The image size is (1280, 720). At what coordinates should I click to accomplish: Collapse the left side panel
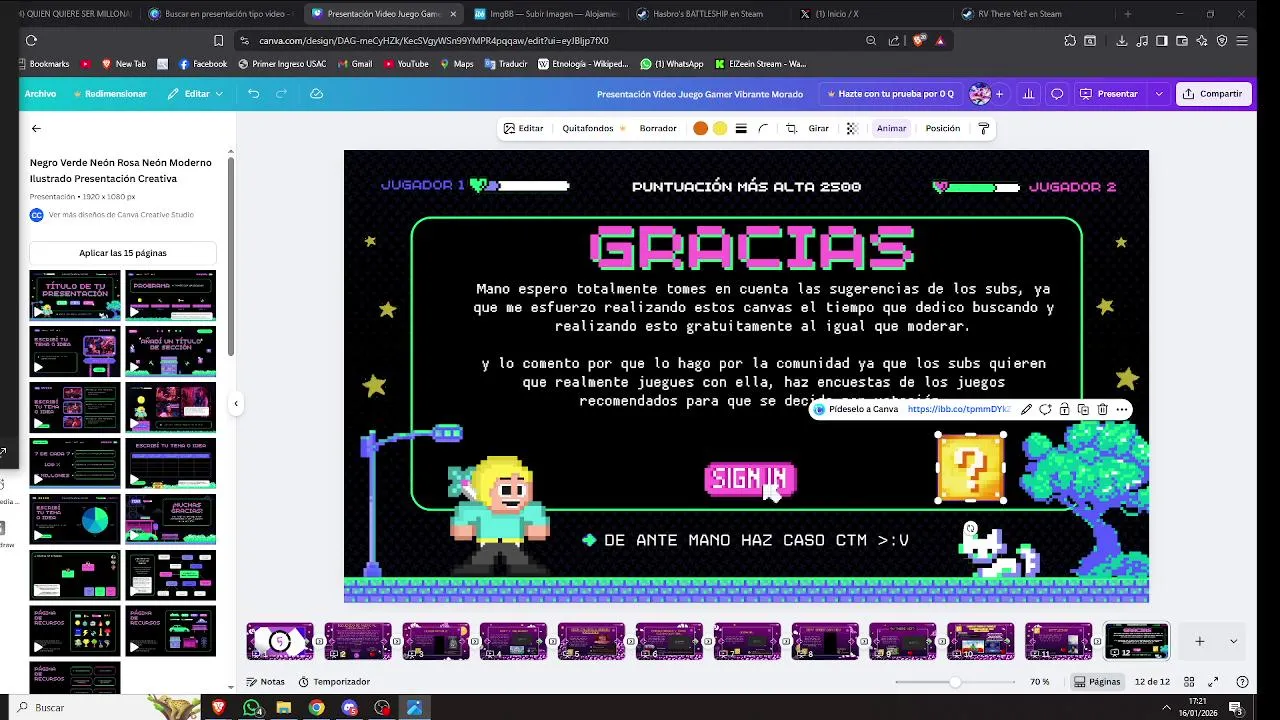pos(236,404)
